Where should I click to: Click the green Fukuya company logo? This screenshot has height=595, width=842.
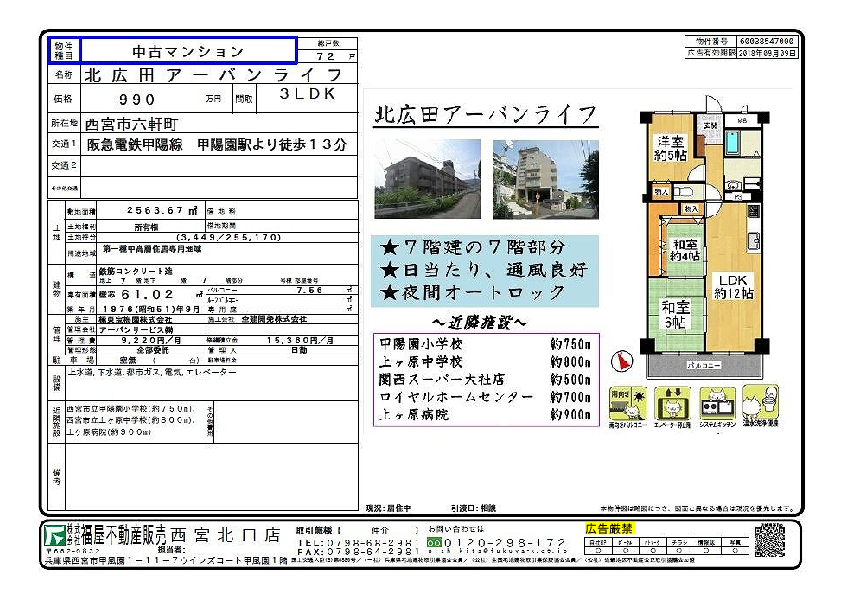point(53,538)
